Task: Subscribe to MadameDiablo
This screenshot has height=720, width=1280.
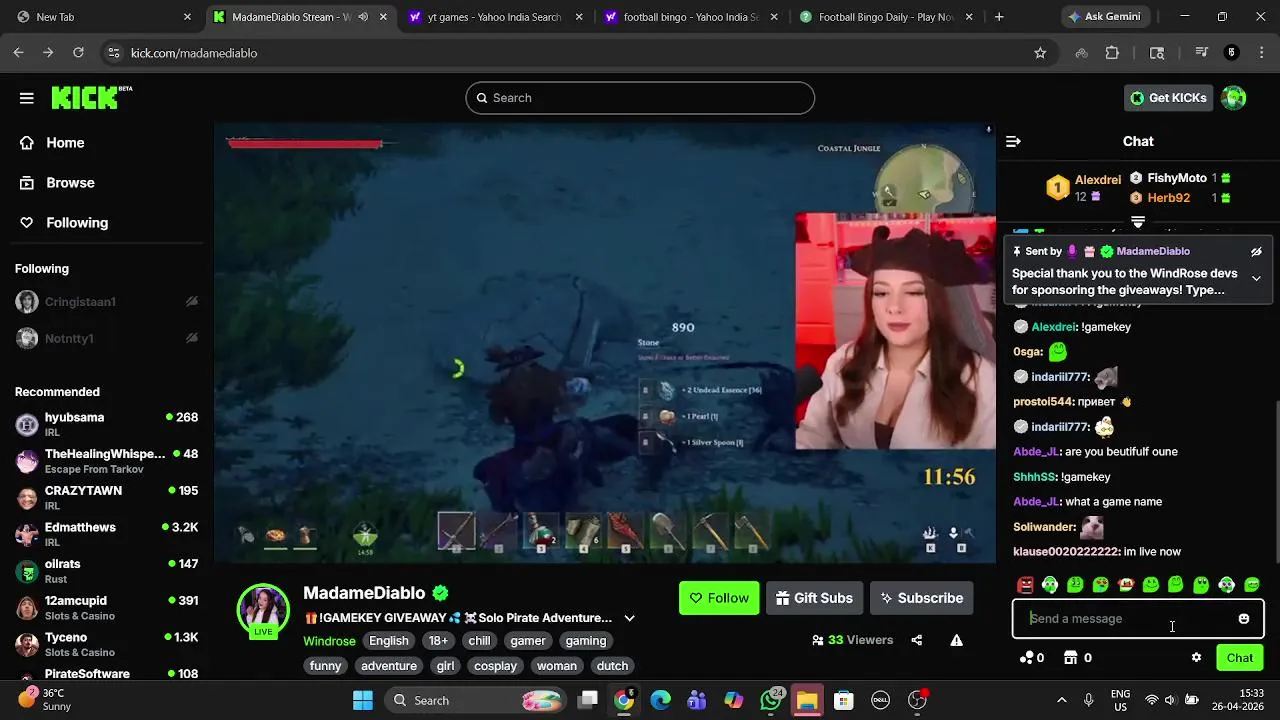Action: click(921, 598)
